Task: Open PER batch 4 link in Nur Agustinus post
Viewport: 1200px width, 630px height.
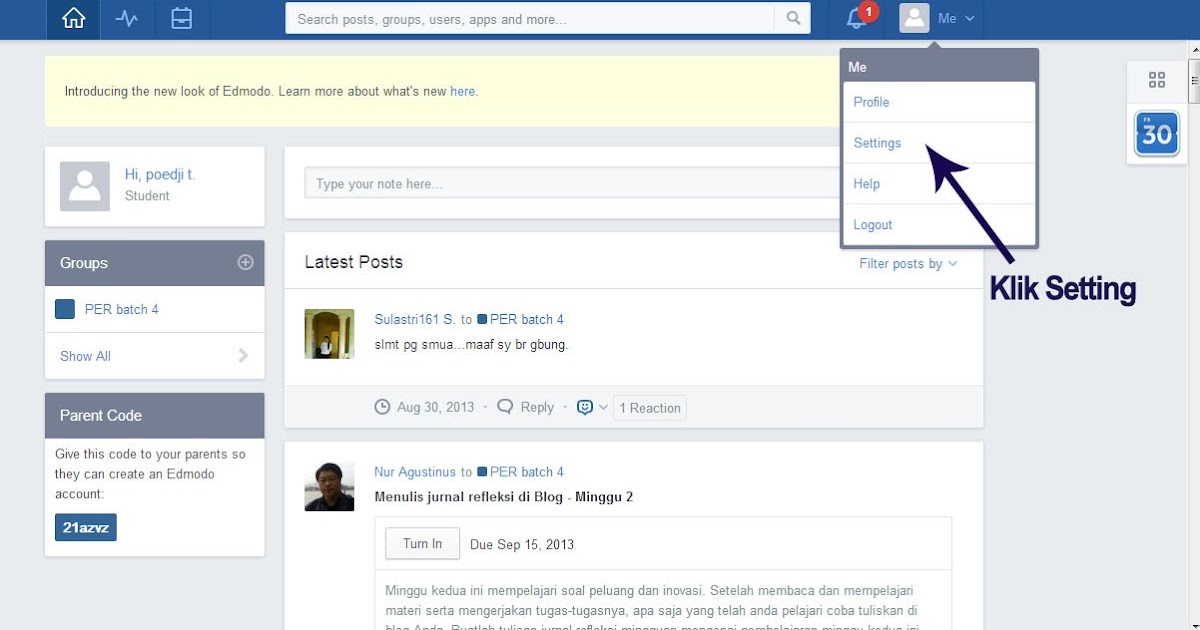Action: click(527, 472)
